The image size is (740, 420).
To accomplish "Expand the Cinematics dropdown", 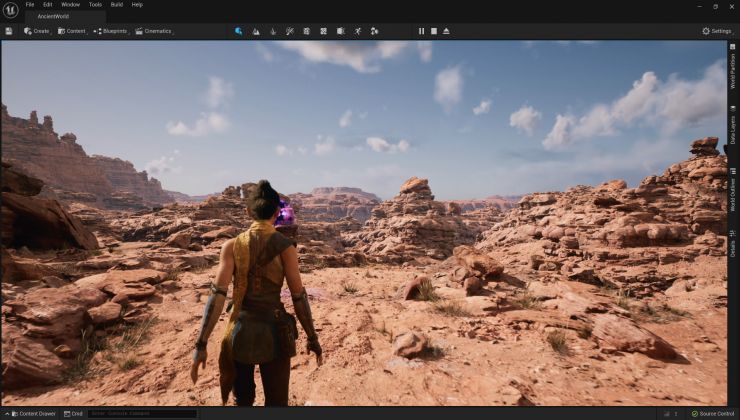I will 154,31.
